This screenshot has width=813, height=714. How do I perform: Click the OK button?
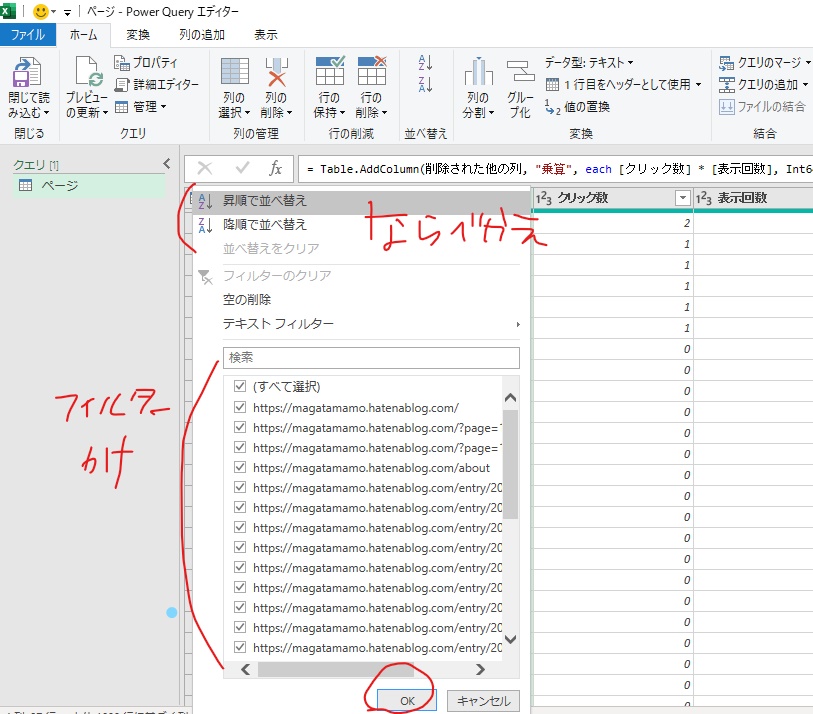point(407,701)
